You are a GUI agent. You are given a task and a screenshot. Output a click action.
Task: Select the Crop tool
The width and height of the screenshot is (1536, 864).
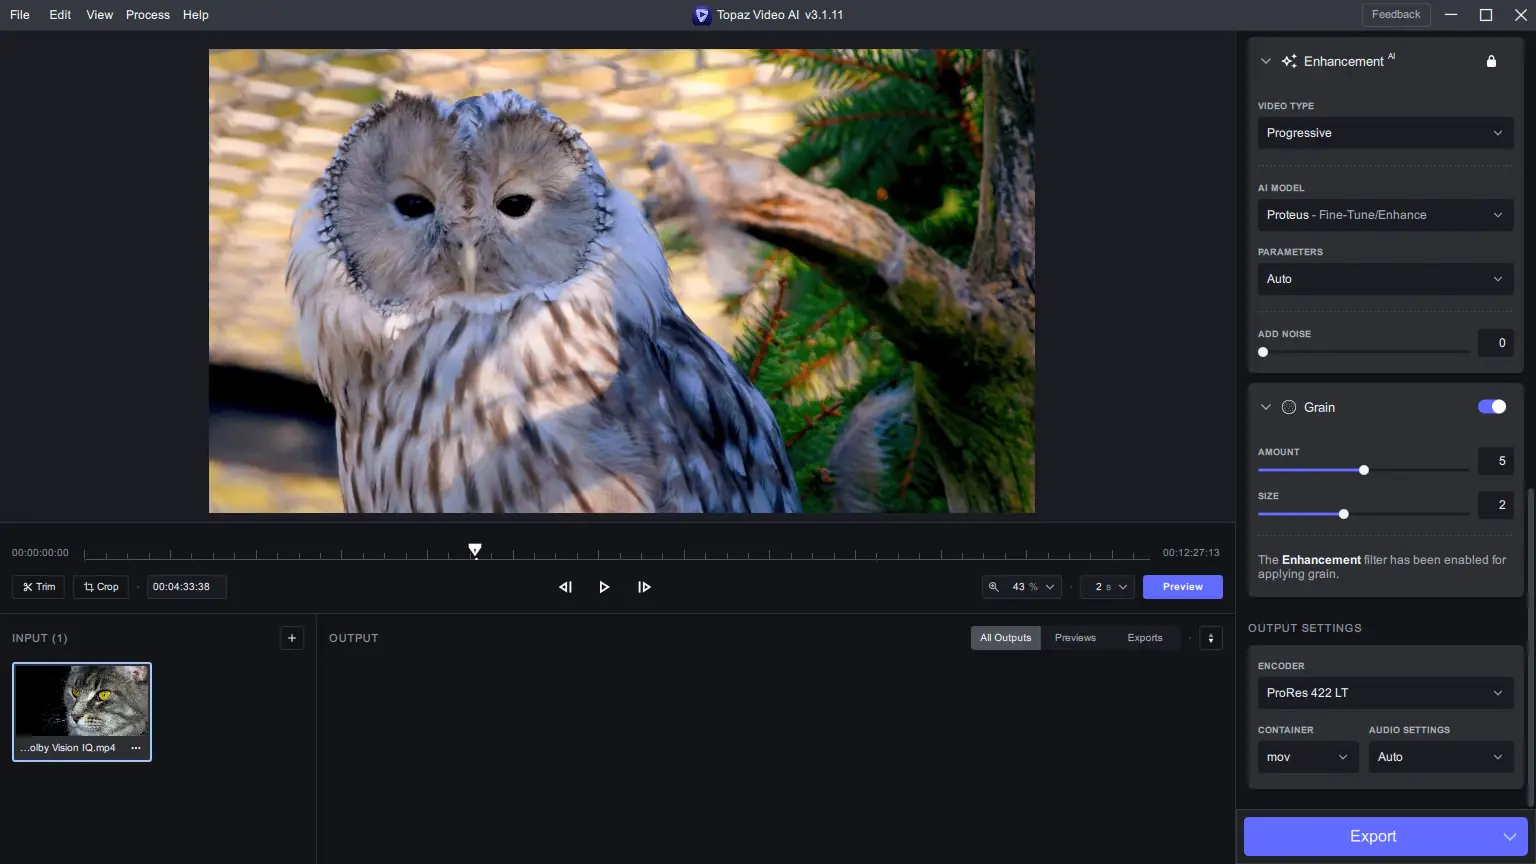[101, 587]
